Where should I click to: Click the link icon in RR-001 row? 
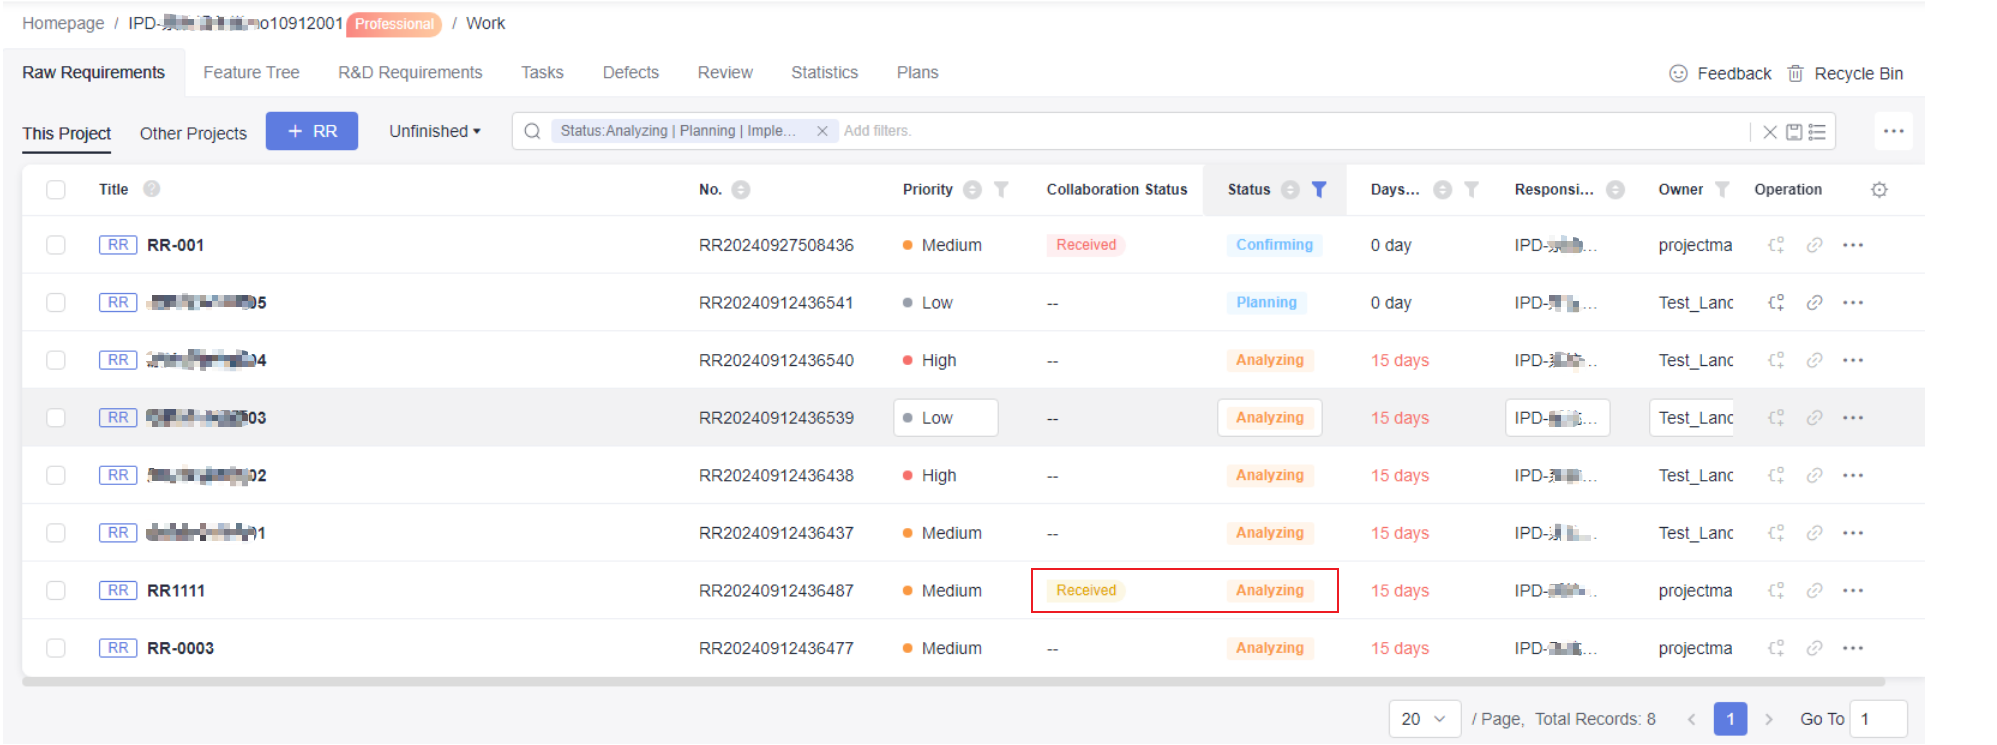pos(1814,246)
